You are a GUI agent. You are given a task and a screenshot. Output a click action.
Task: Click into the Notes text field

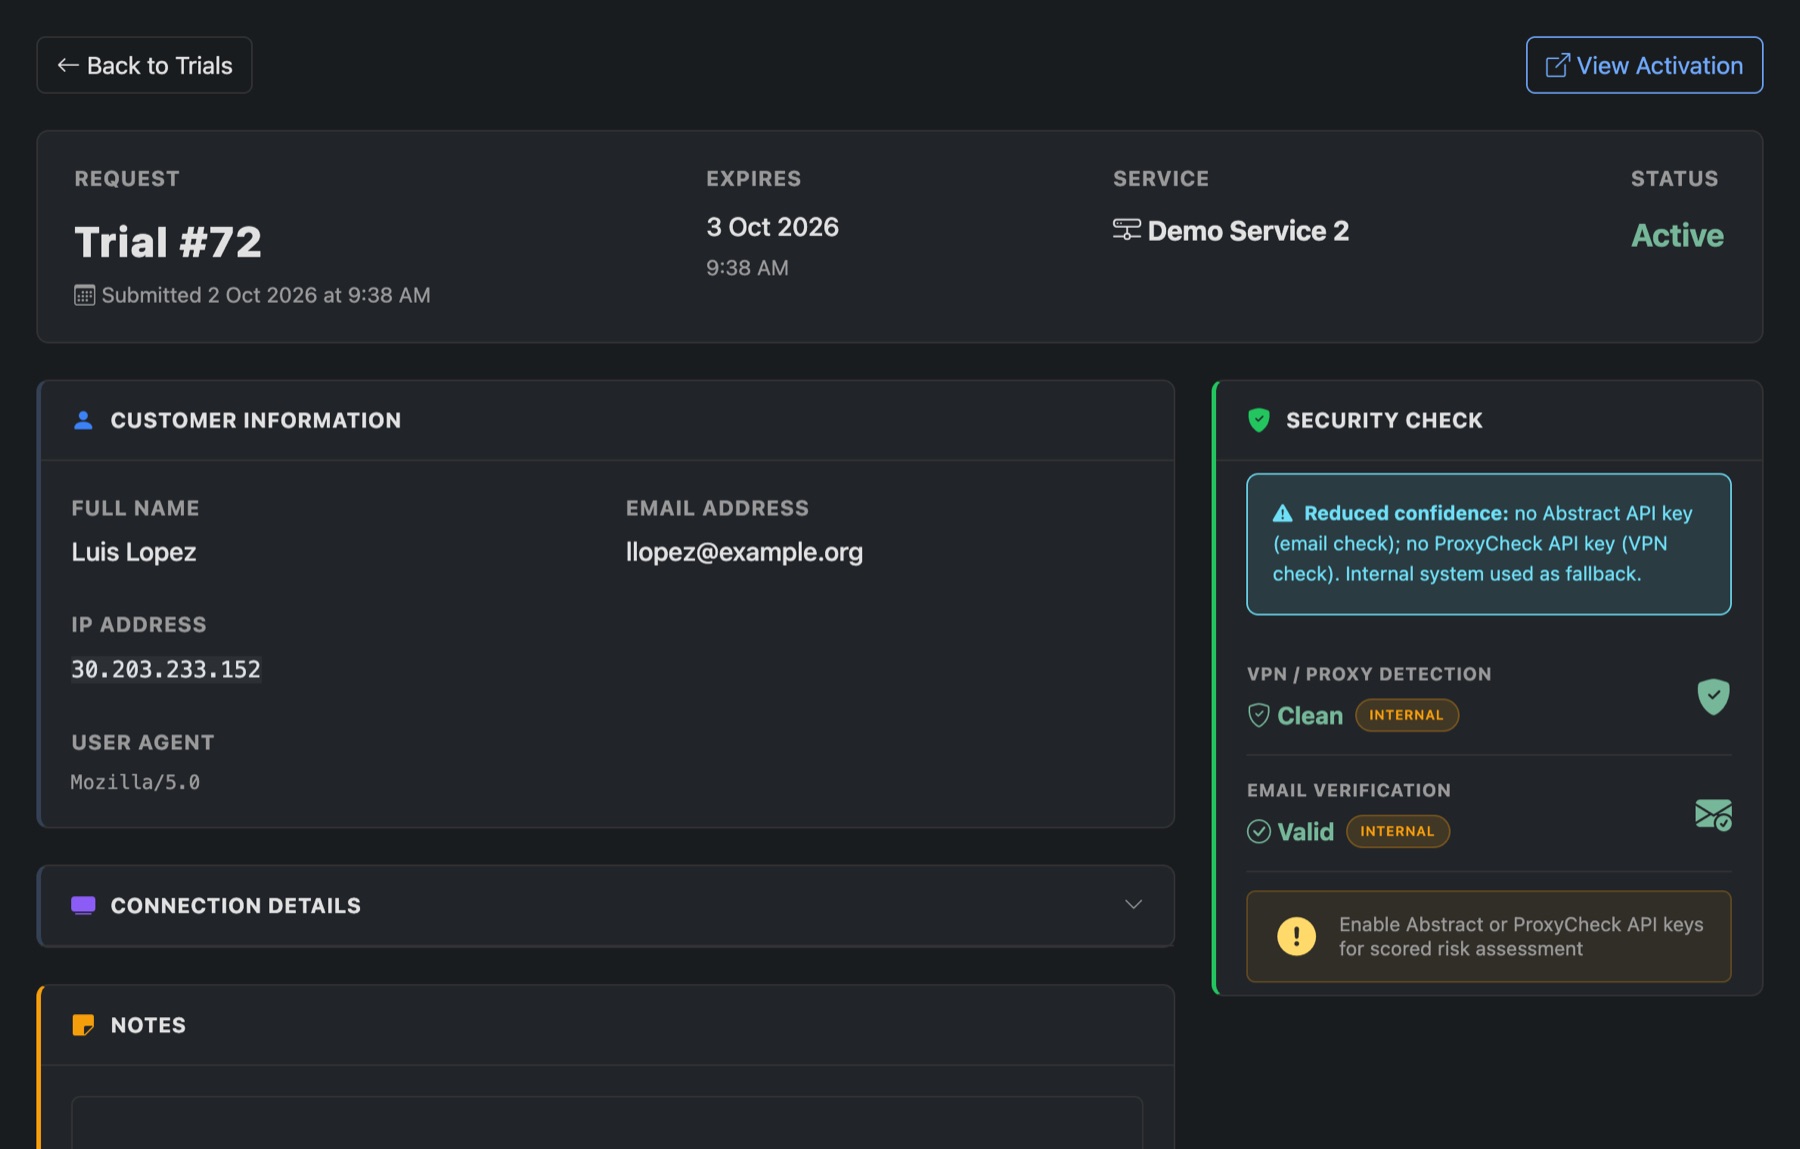click(x=607, y=1122)
